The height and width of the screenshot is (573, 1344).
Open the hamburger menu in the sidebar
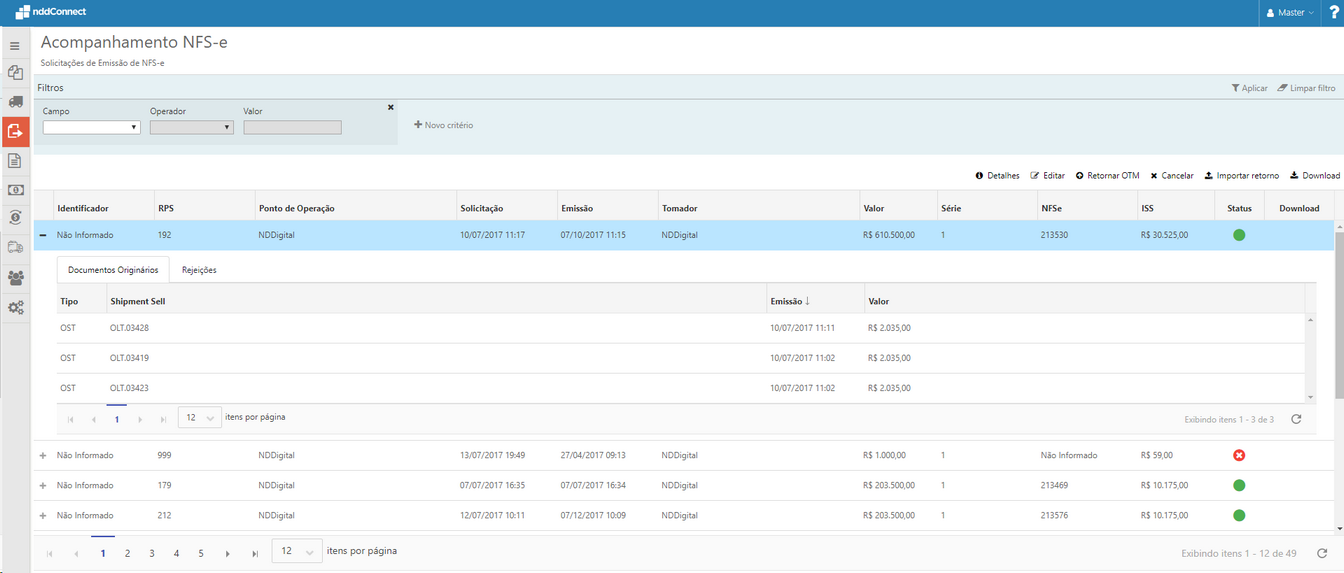pos(15,46)
